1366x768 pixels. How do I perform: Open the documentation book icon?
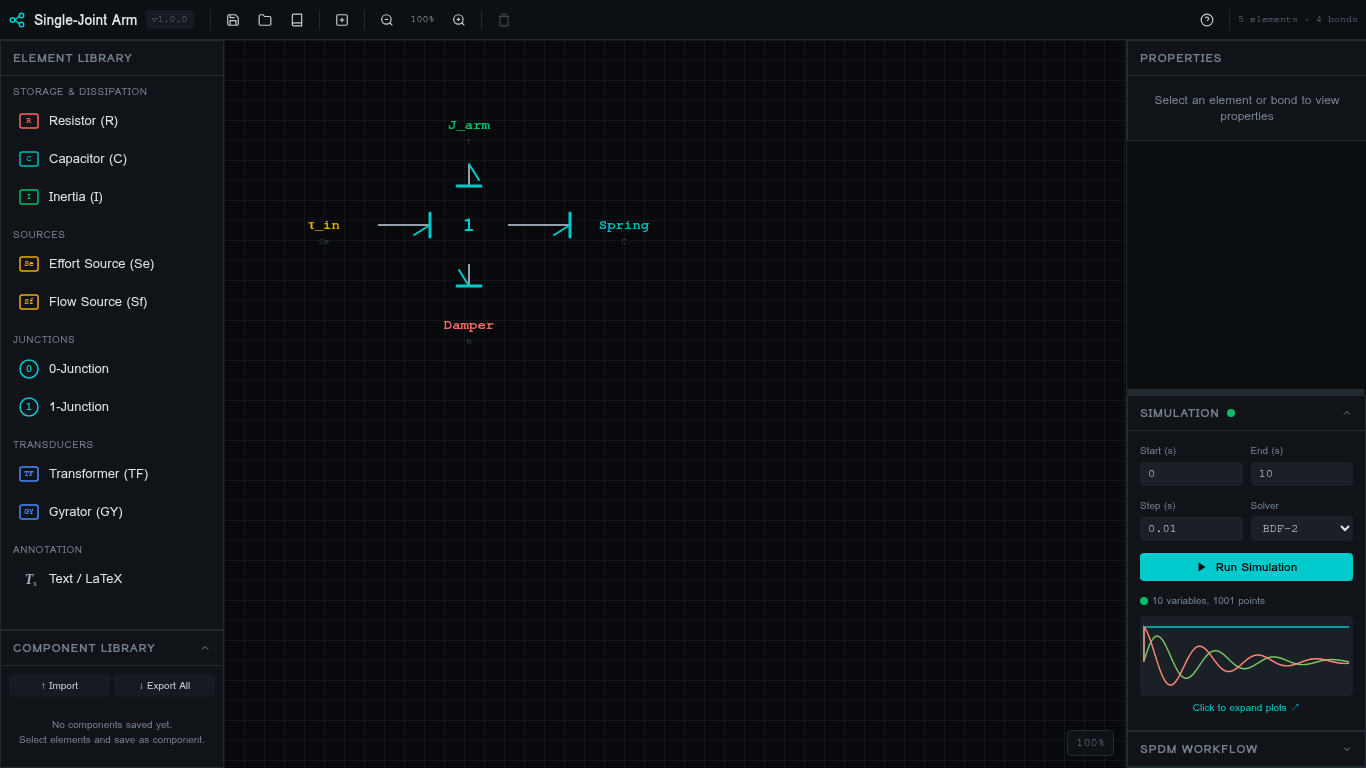[x=297, y=20]
